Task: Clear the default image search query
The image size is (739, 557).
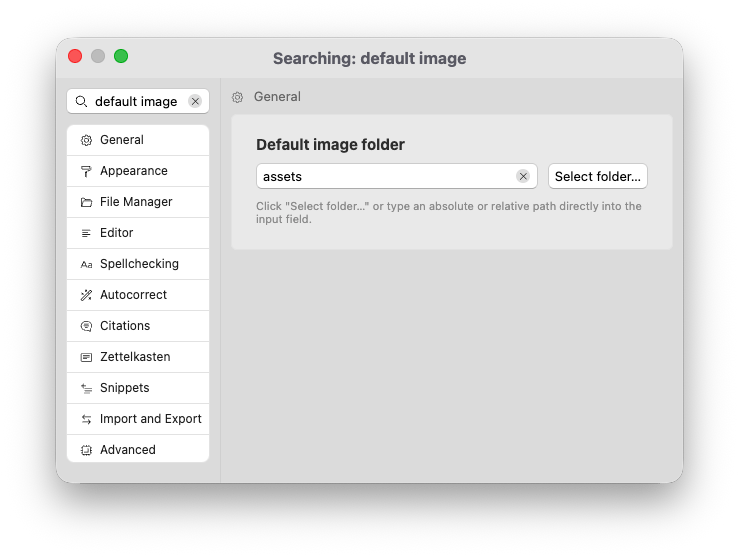Action: (x=195, y=101)
